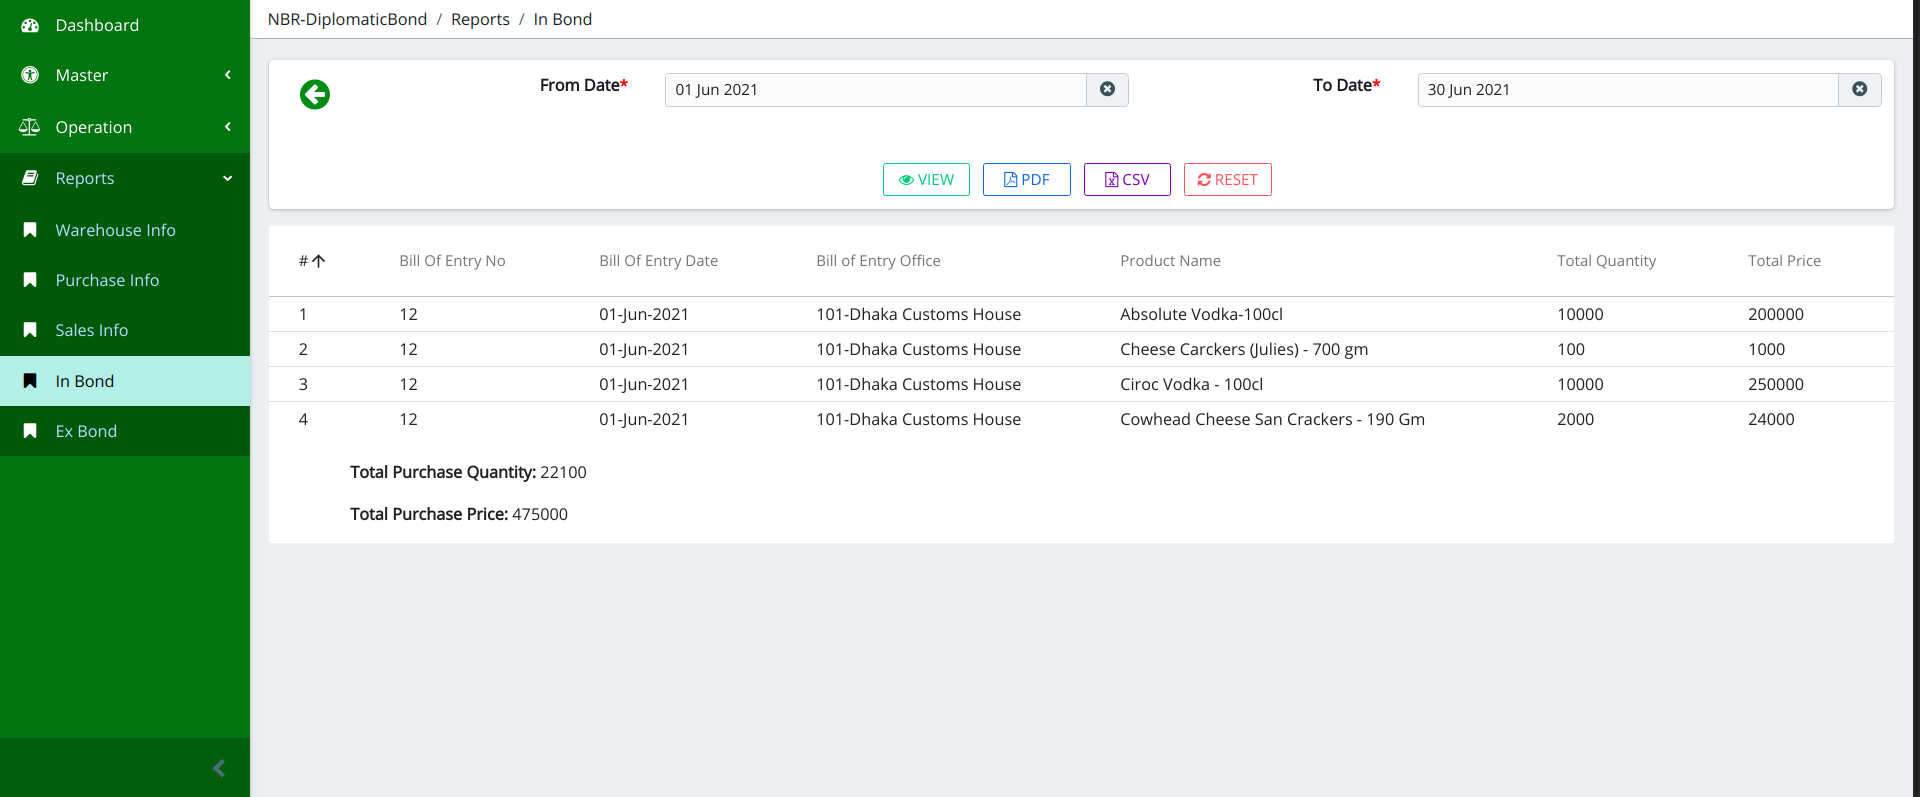Click the To Date input field
The image size is (1920, 797).
[x=1628, y=90]
